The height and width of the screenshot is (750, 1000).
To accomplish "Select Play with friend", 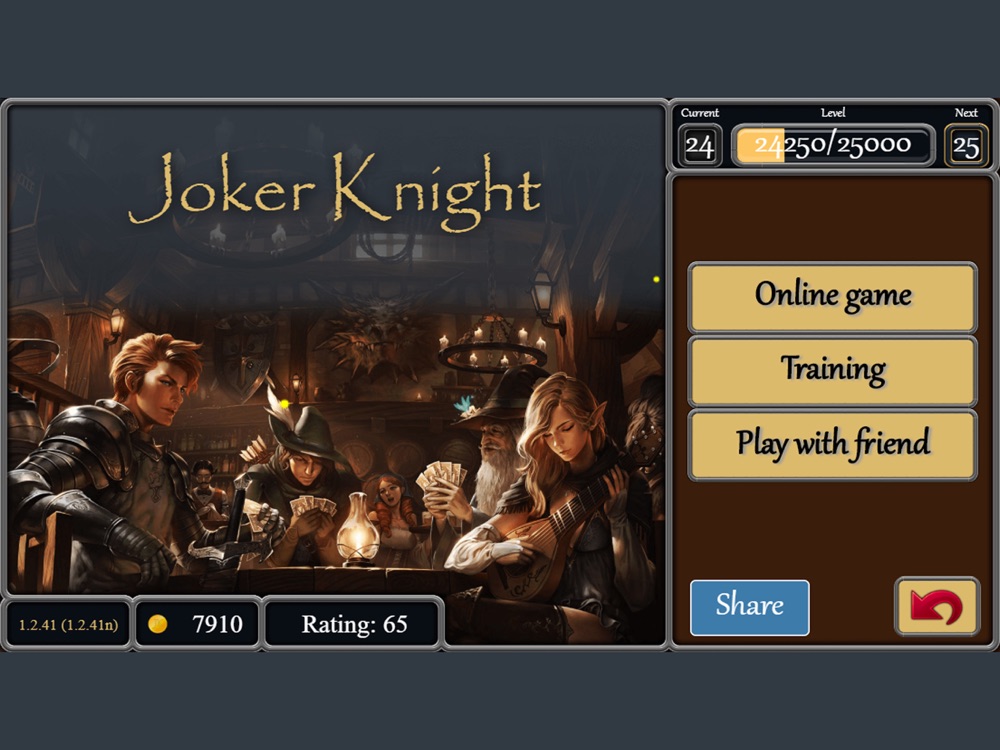I will pos(832,445).
